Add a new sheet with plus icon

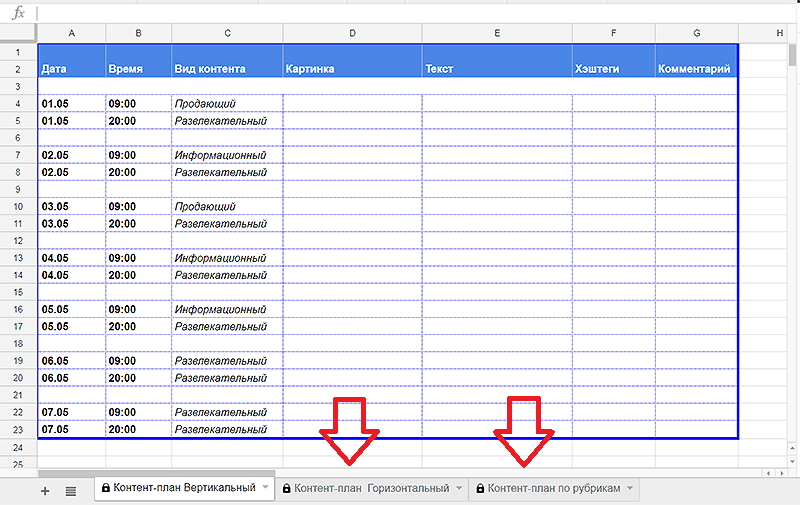tap(45, 491)
